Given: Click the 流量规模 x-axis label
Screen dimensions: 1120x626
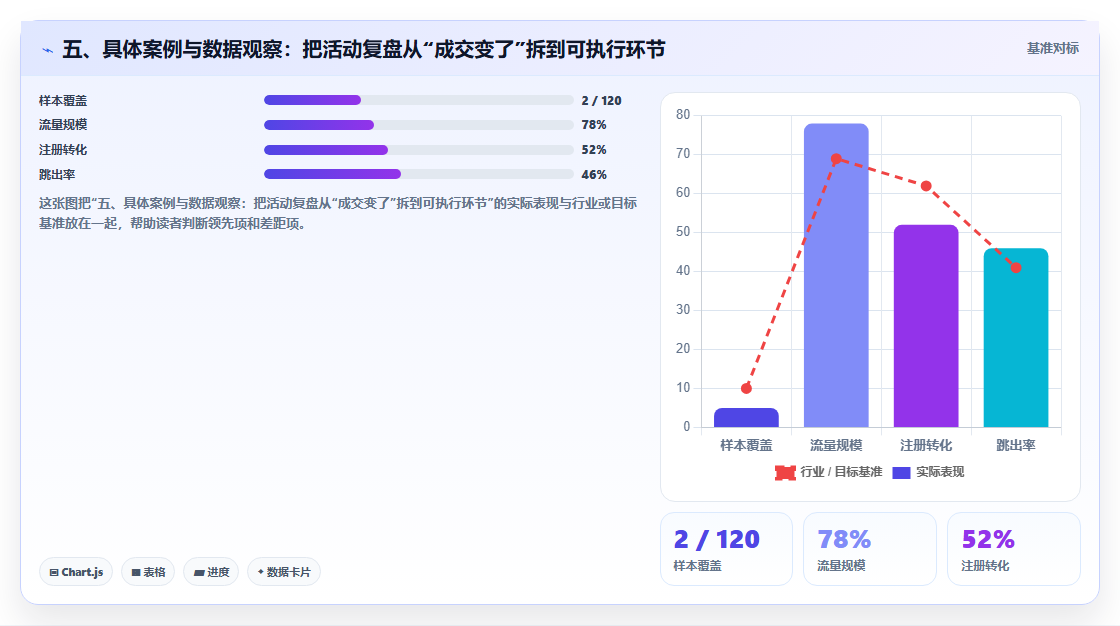Looking at the screenshot, I should pyautogui.click(x=836, y=445).
